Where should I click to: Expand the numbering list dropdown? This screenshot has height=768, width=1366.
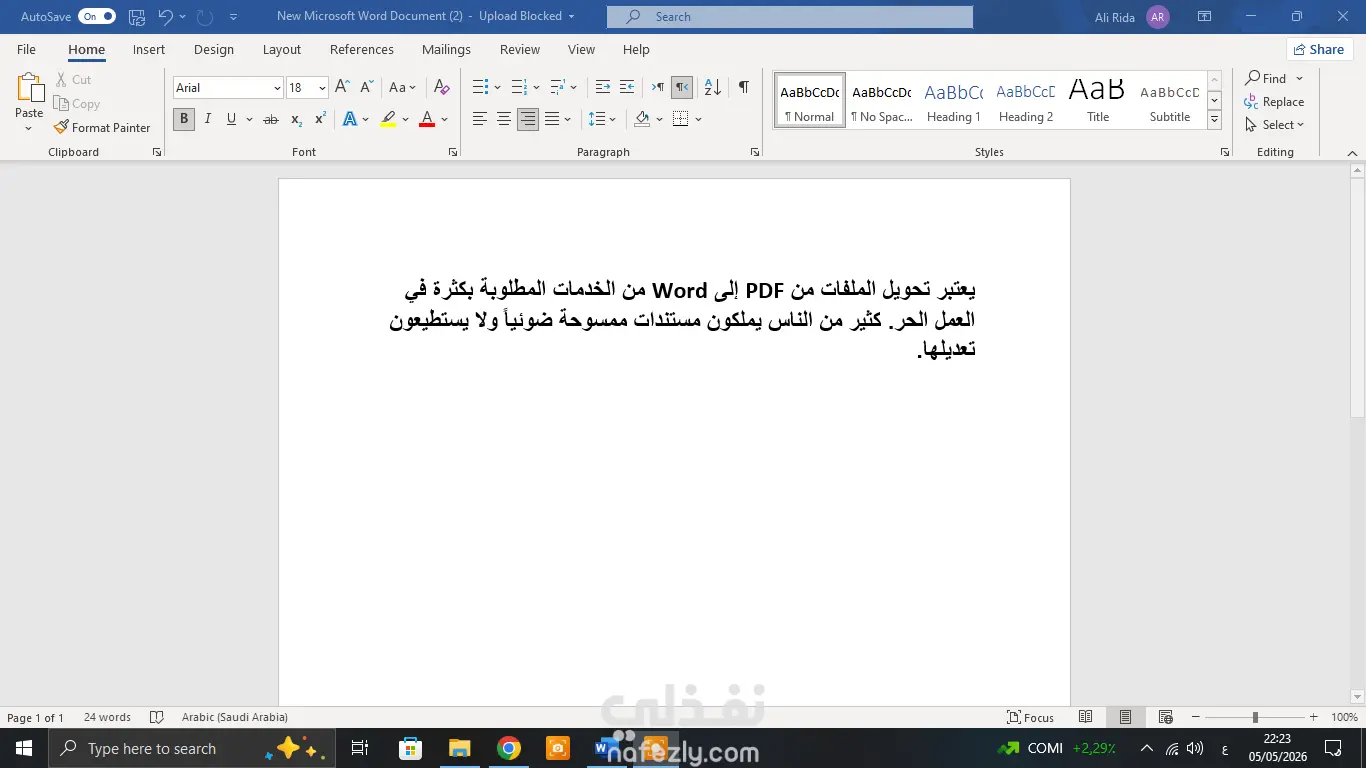pos(537,88)
